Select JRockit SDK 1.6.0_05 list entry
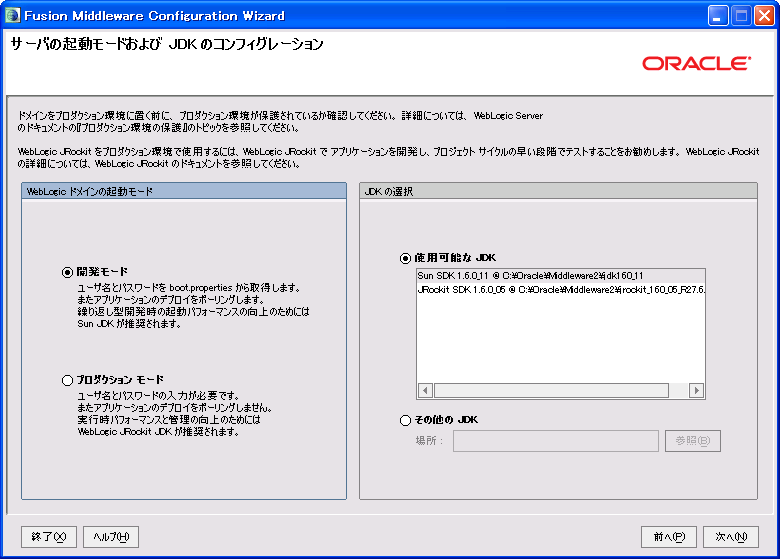The height and width of the screenshot is (559, 780). point(561,289)
